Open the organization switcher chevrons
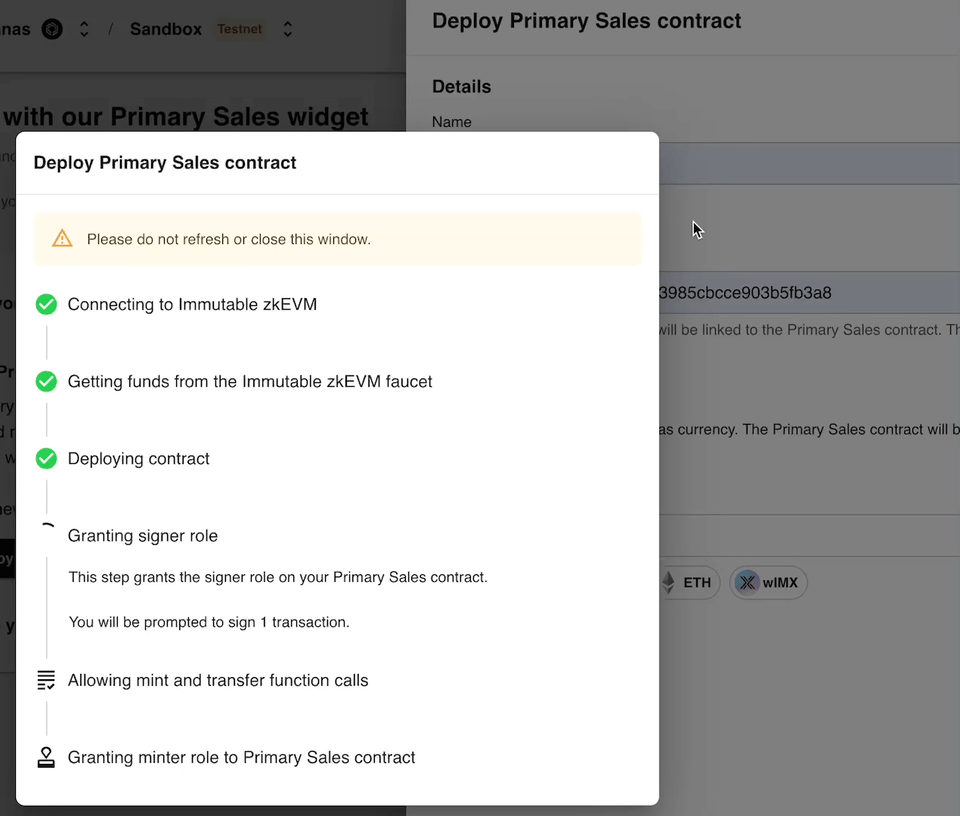Viewport: 960px width, 816px height. [x=84, y=29]
